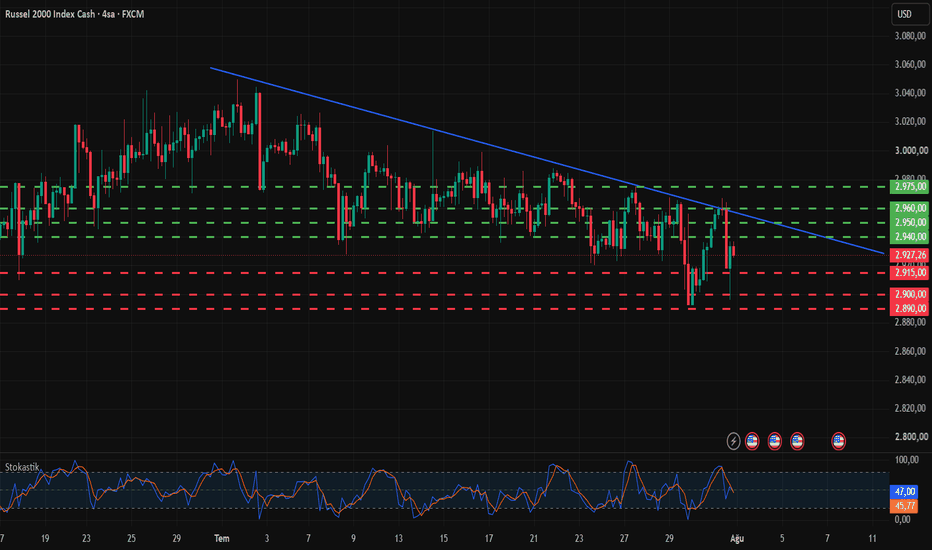932x550 pixels.
Task: Click the Tem month label on time axis
Action: (222, 539)
